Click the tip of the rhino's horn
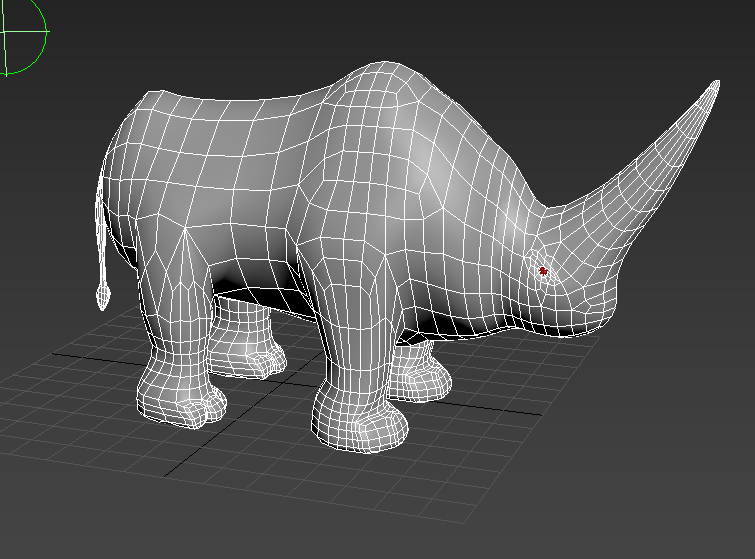 tap(715, 84)
